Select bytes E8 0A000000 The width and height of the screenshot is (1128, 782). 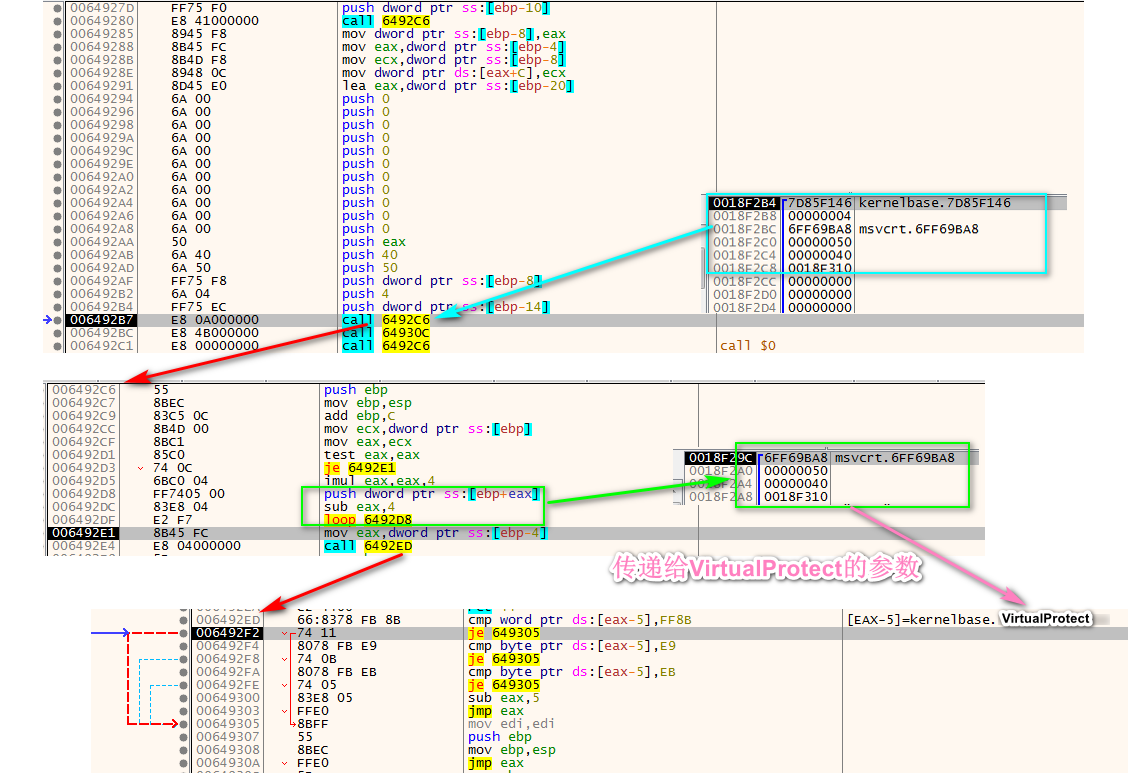click(x=214, y=320)
